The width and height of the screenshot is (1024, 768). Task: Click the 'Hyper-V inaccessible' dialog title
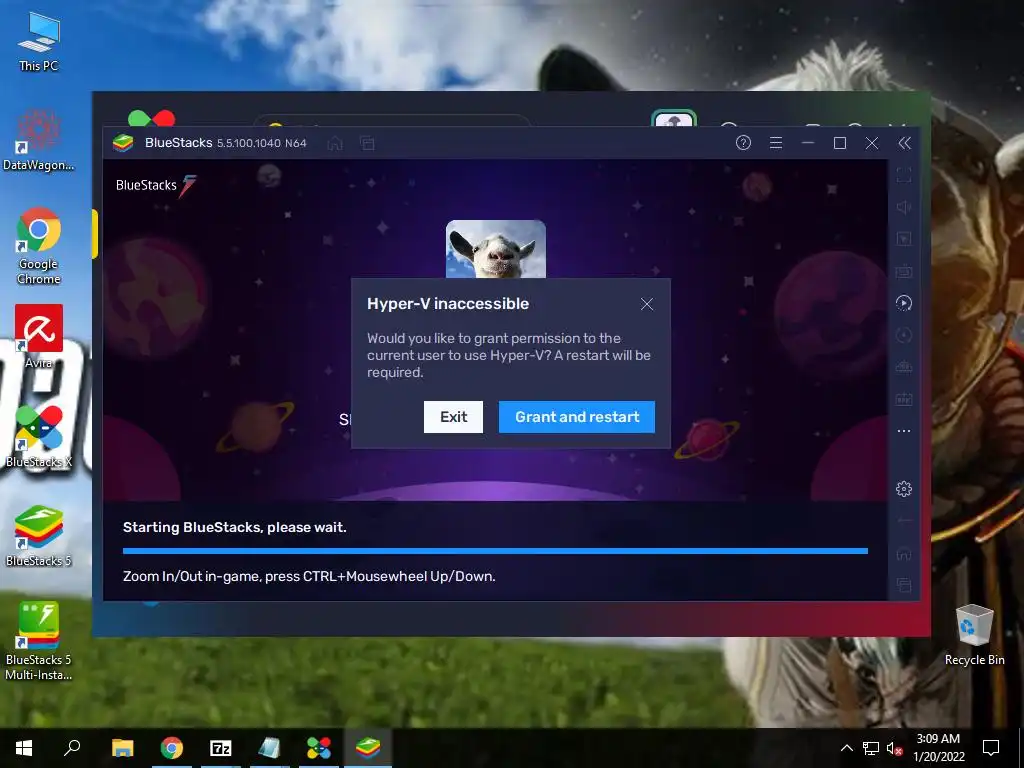pyautogui.click(x=448, y=304)
